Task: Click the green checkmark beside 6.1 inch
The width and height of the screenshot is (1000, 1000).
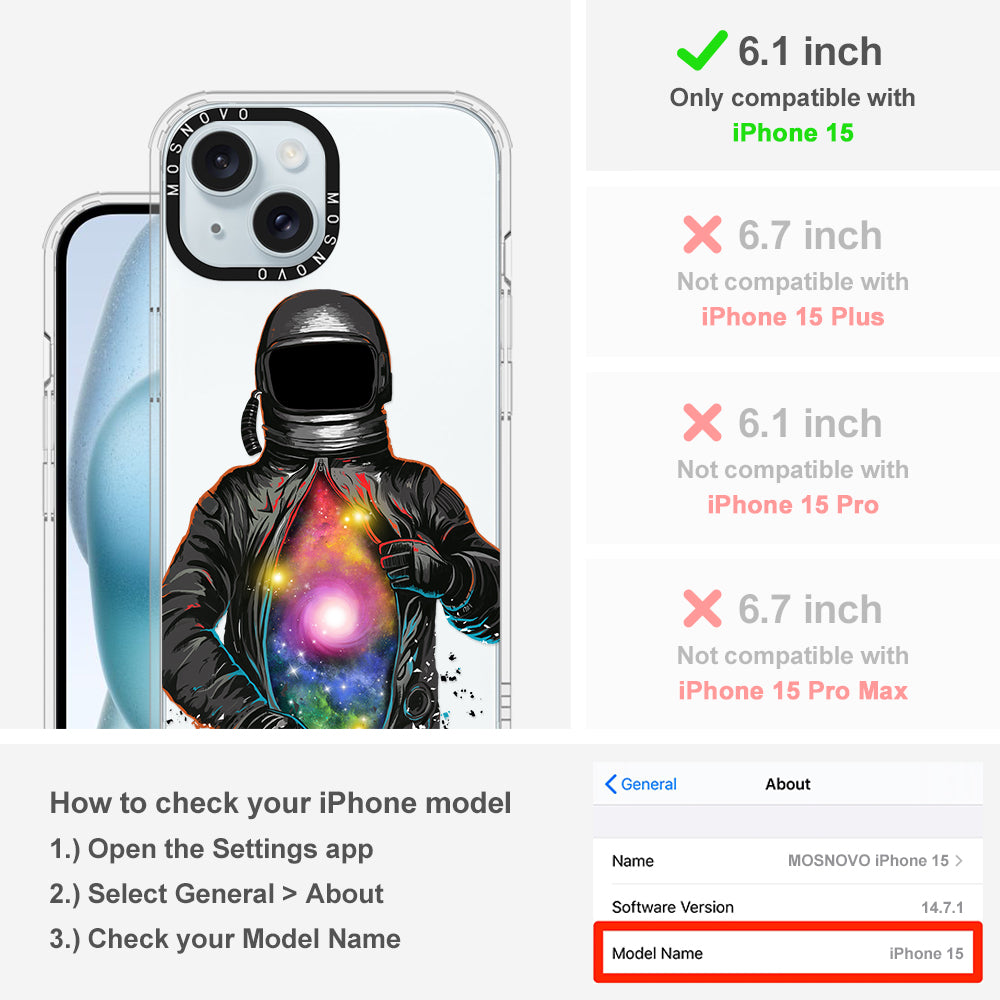Action: (702, 50)
